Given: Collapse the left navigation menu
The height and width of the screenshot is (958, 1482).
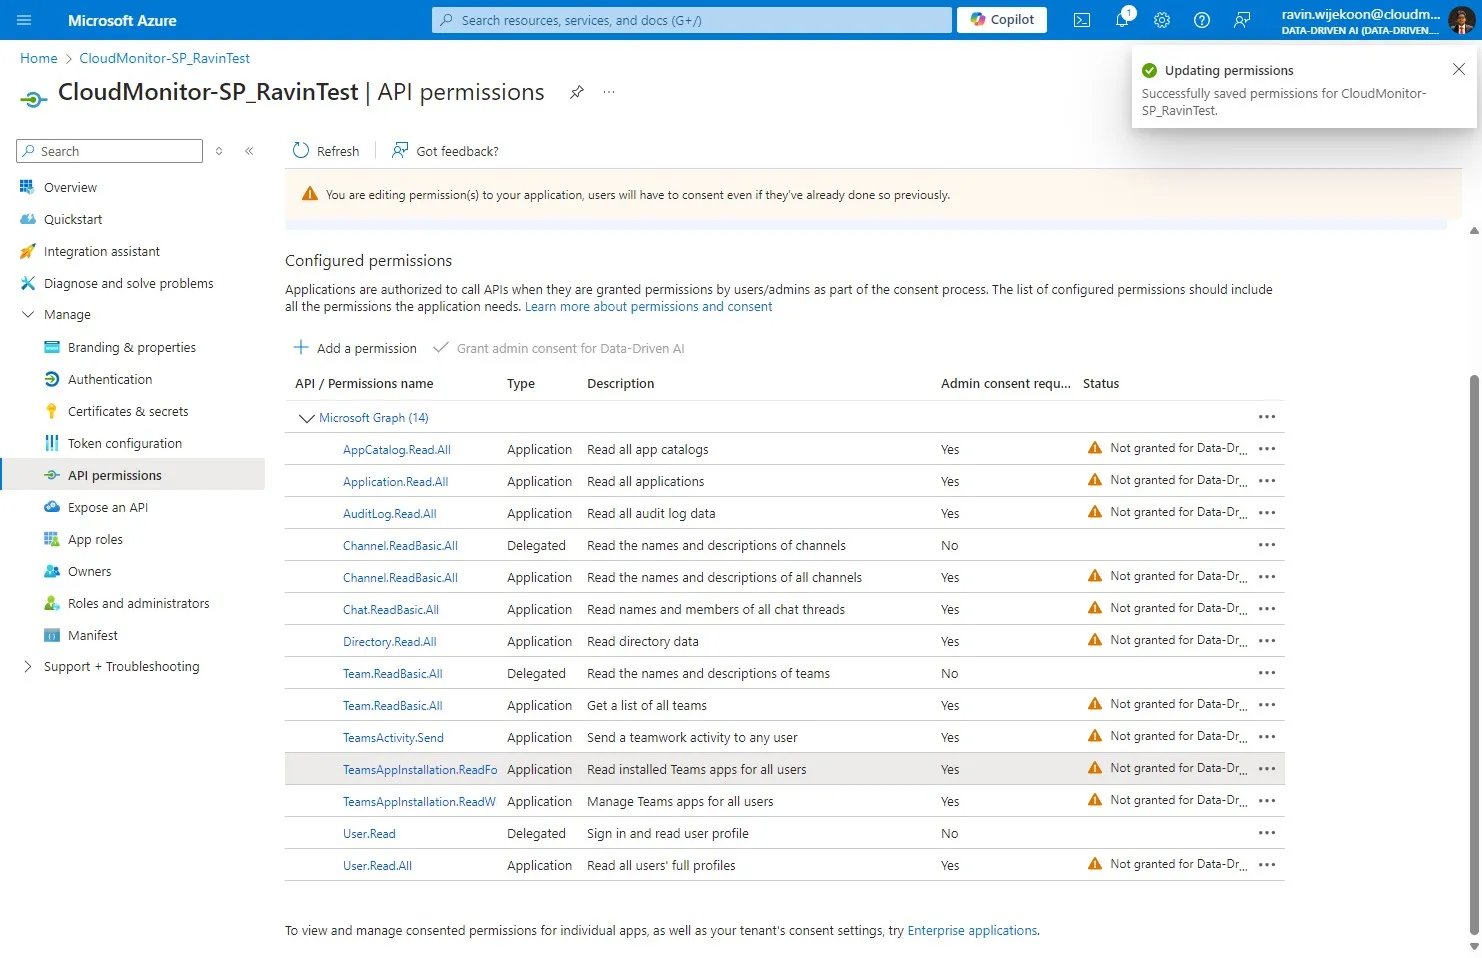Looking at the screenshot, I should coord(249,151).
